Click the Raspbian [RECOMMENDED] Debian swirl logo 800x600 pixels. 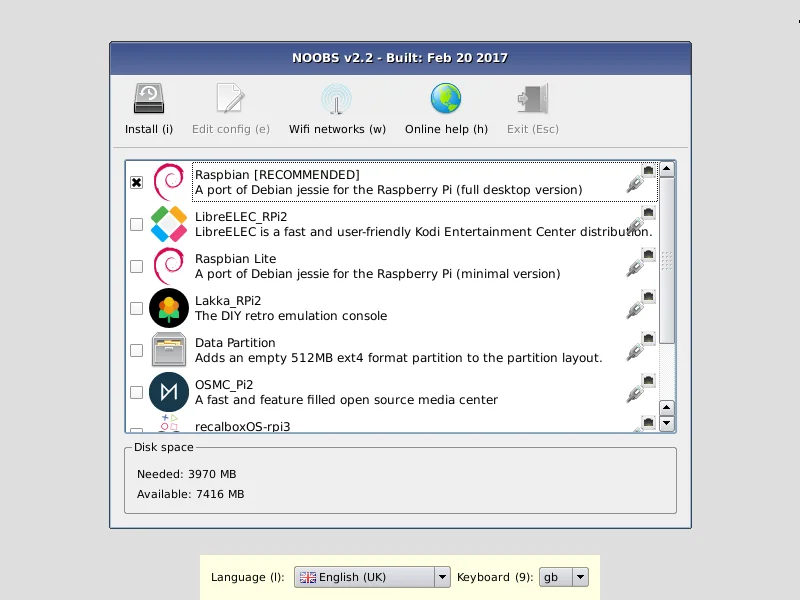coord(169,182)
